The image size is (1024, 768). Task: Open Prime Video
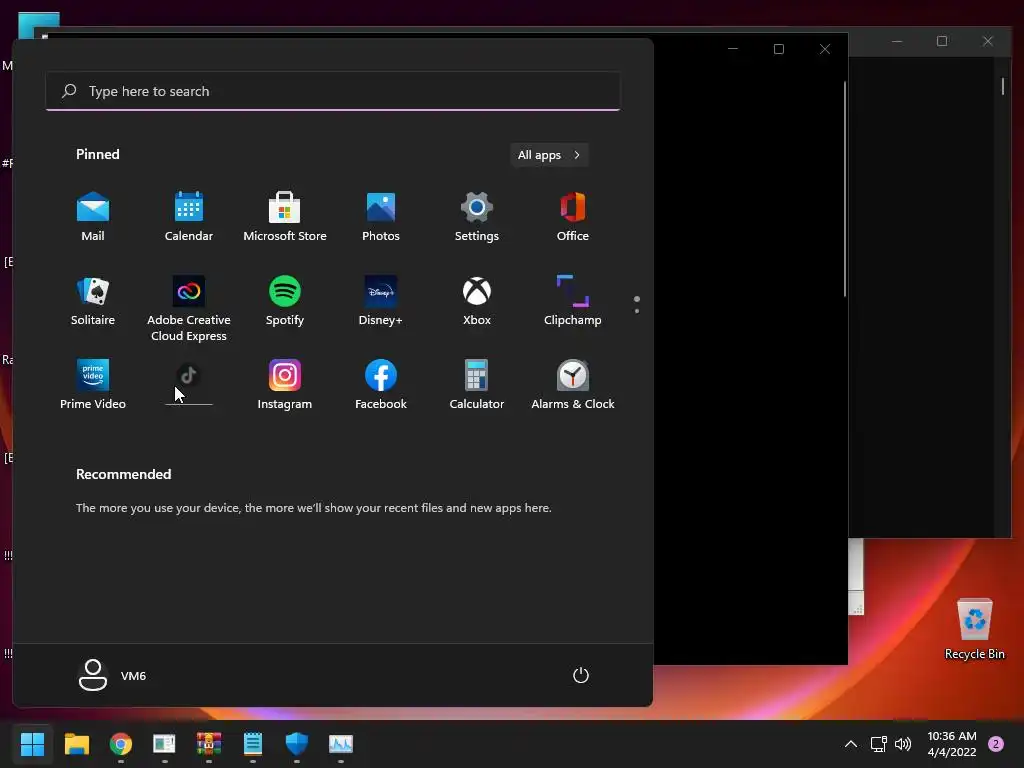93,385
